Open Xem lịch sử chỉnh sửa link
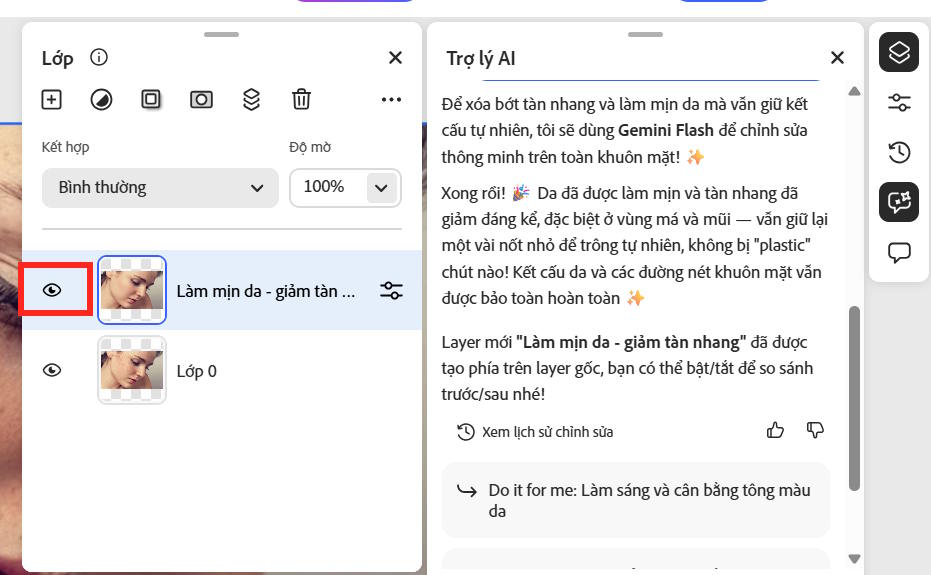The width and height of the screenshot is (931, 575). tap(535, 432)
